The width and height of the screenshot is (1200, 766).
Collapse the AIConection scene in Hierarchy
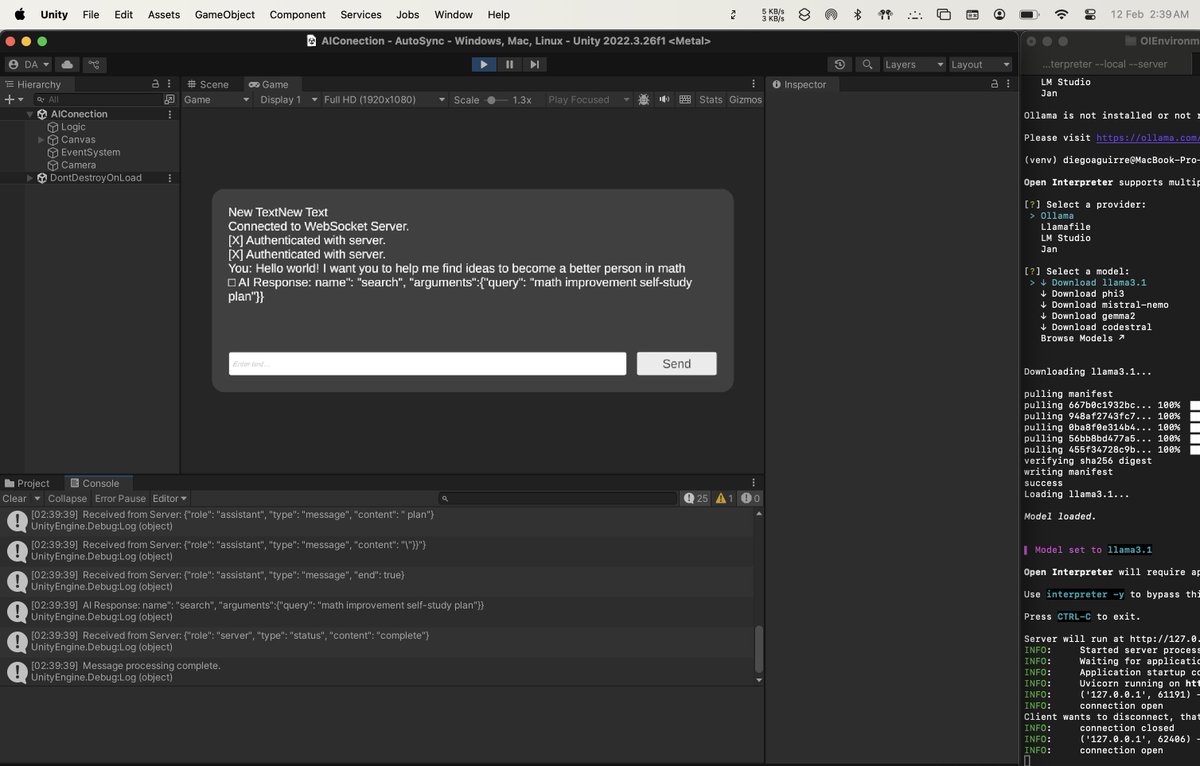tap(30, 114)
